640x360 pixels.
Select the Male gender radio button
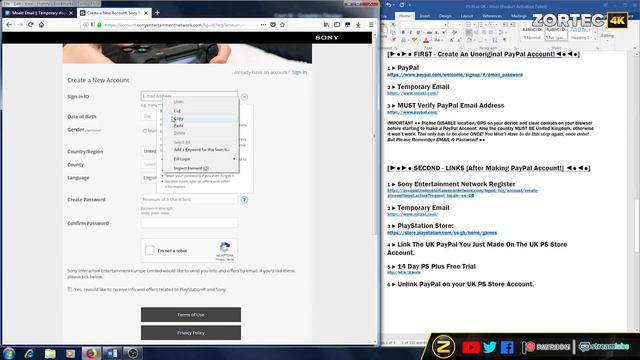(144, 131)
